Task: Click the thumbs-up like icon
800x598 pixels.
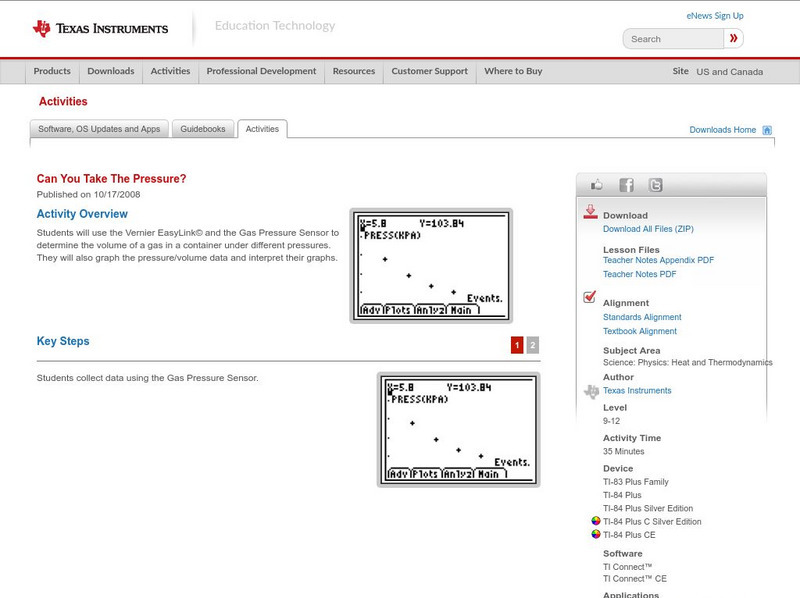Action: coord(597,185)
